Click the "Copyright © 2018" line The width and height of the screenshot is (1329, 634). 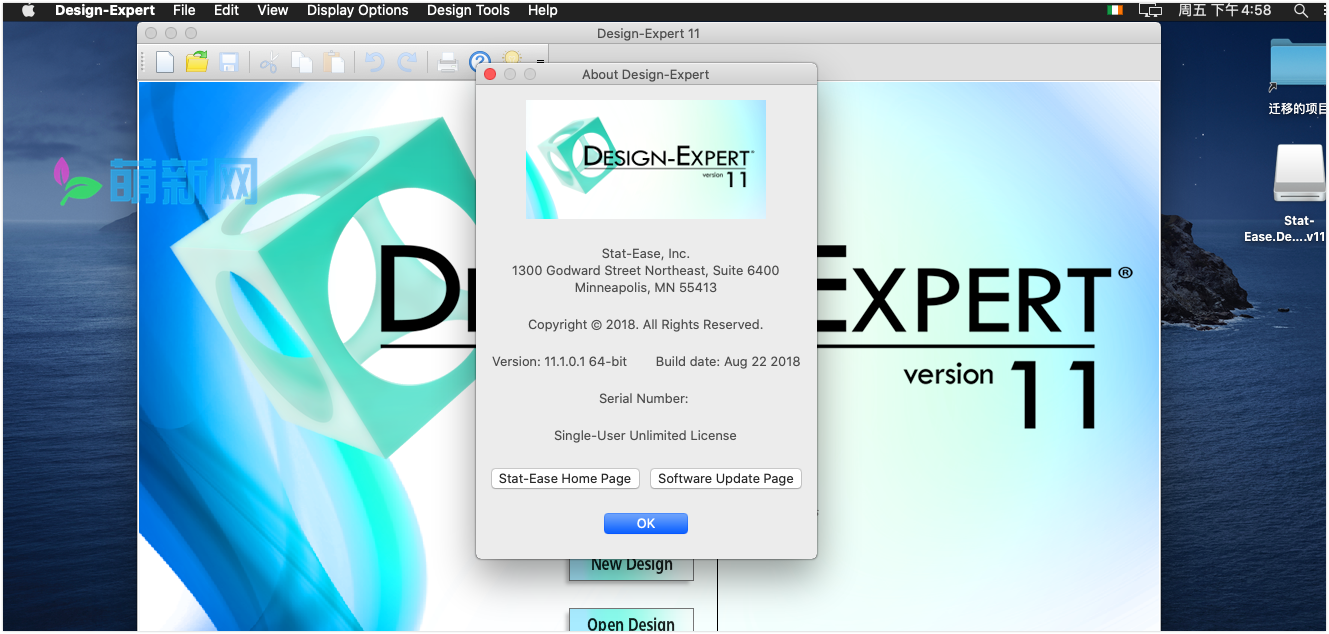pyautogui.click(x=646, y=324)
